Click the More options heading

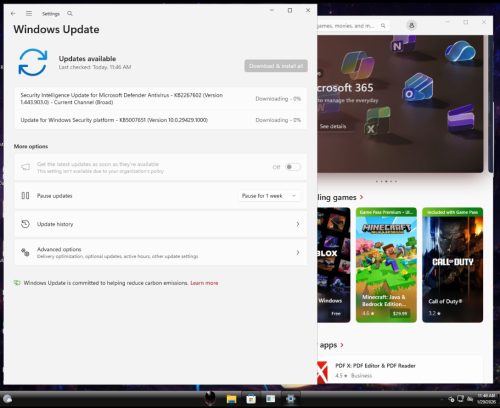(31, 146)
